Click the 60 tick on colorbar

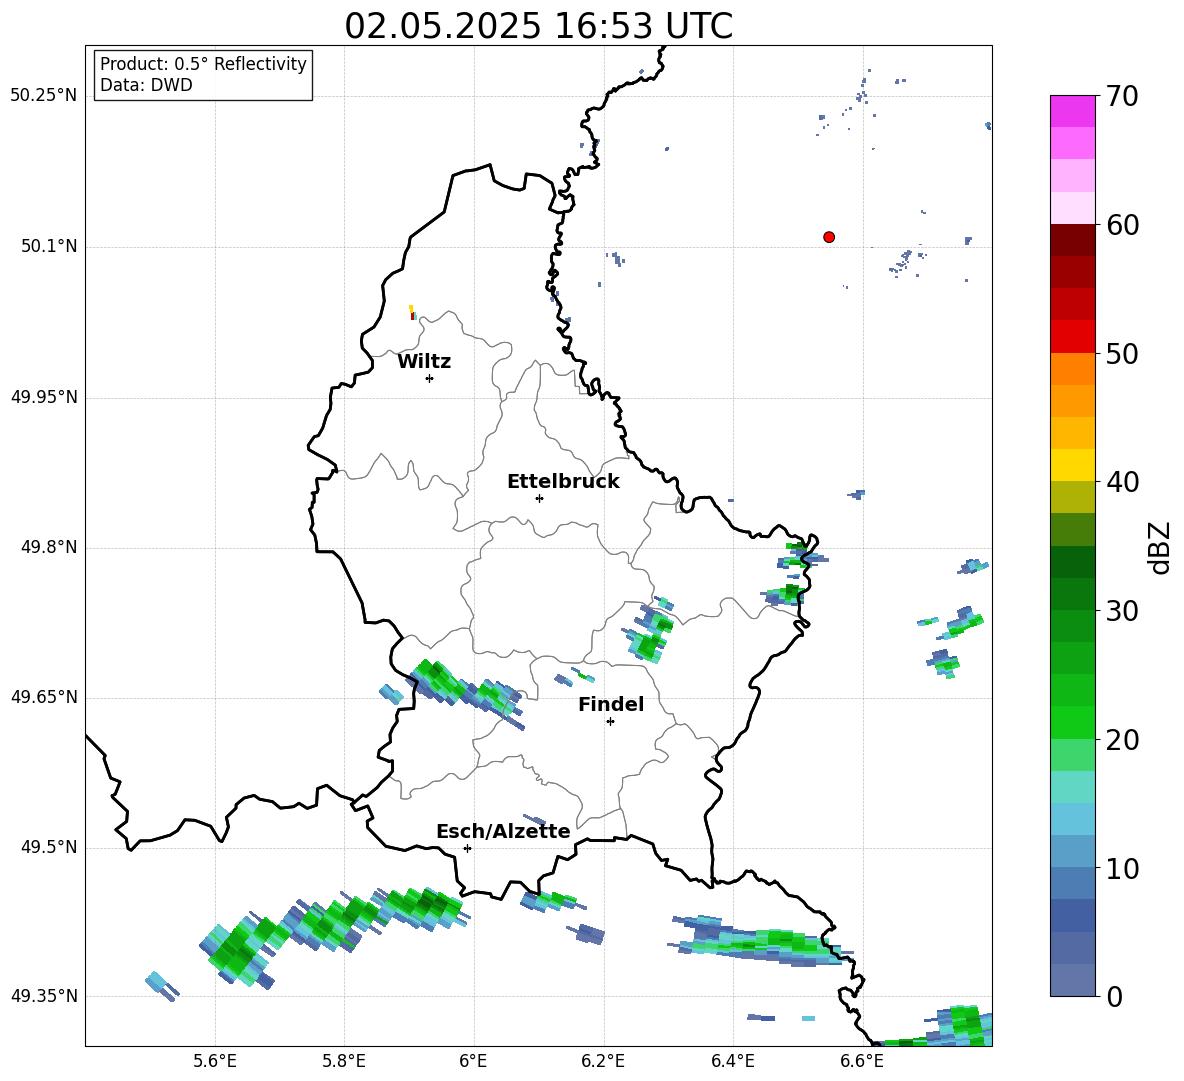(x=1122, y=225)
